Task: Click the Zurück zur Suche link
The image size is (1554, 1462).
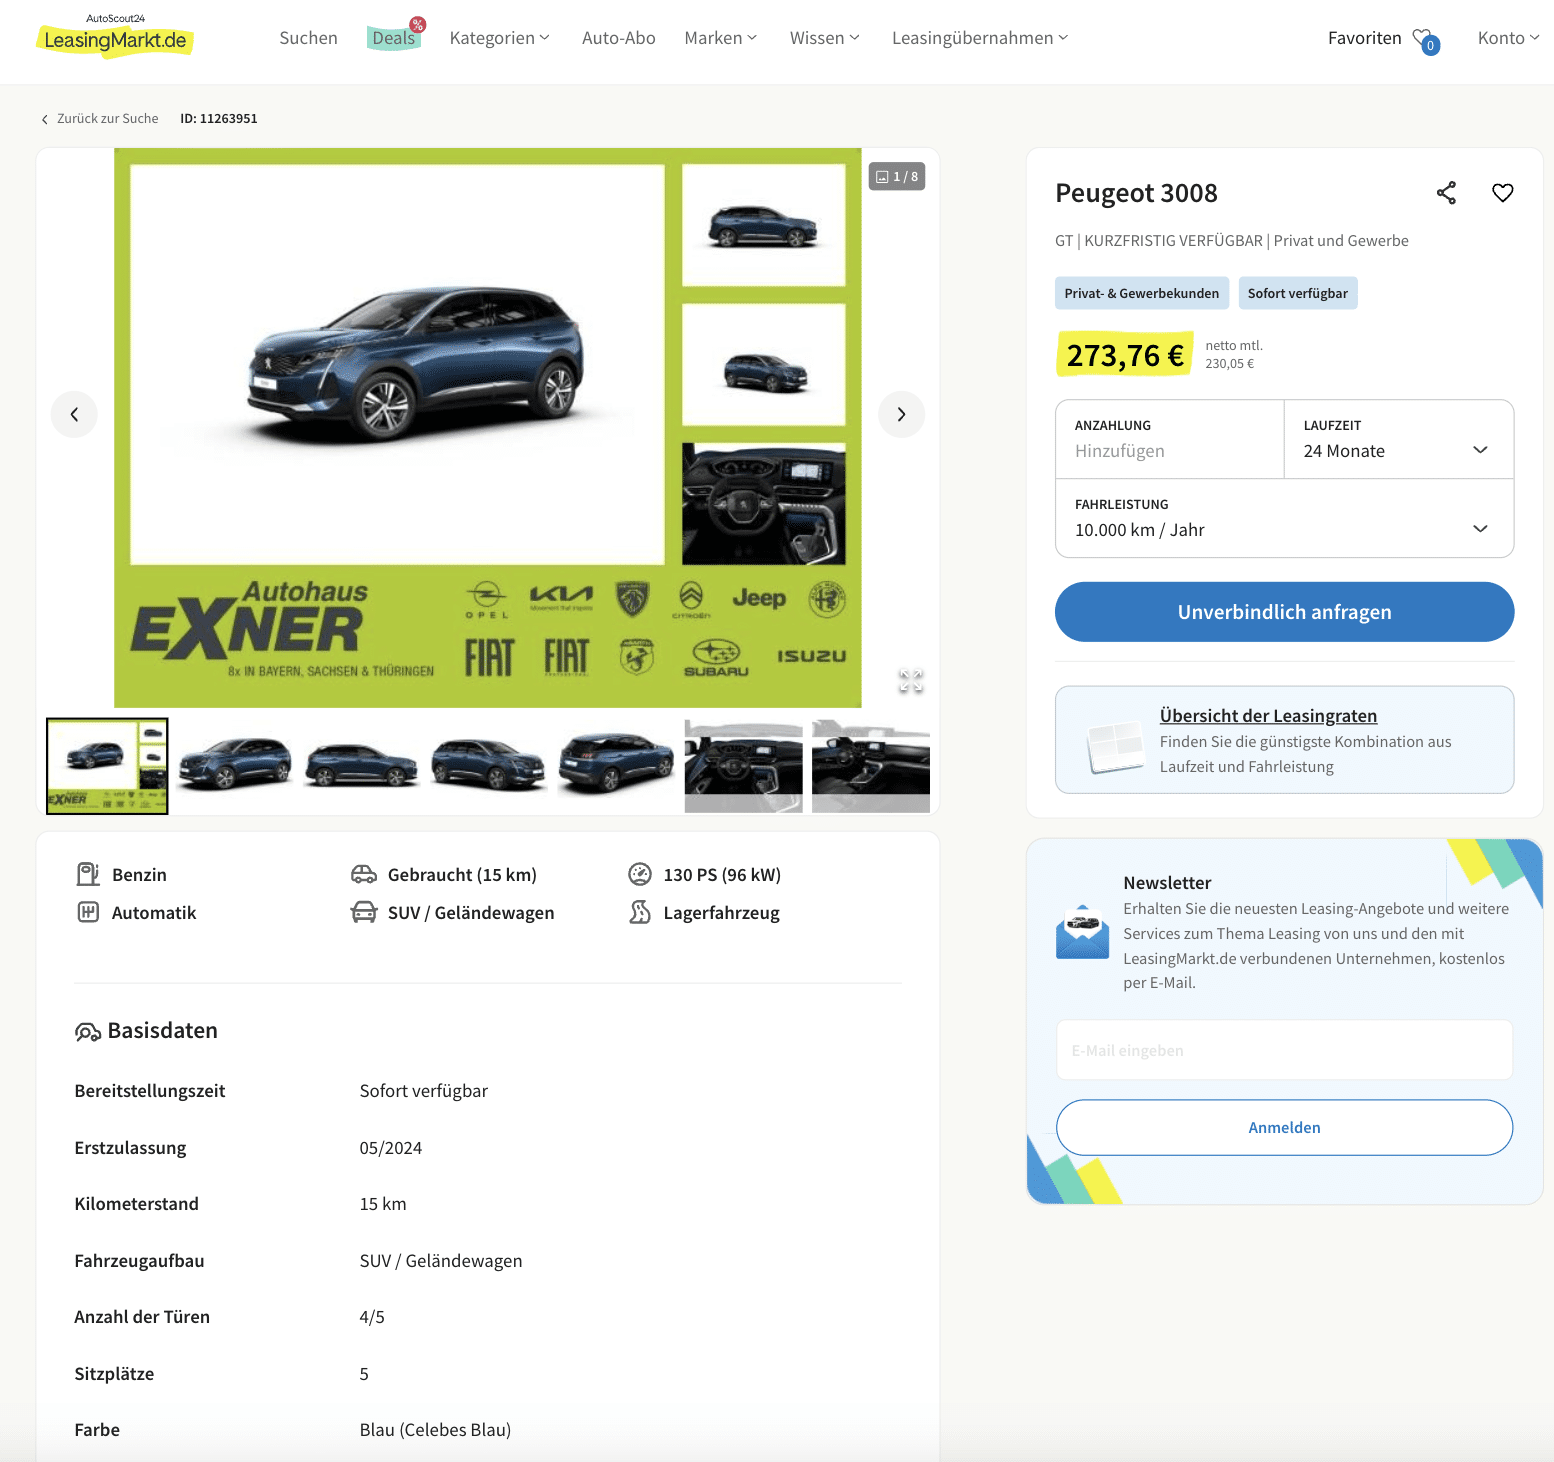Action: (107, 119)
